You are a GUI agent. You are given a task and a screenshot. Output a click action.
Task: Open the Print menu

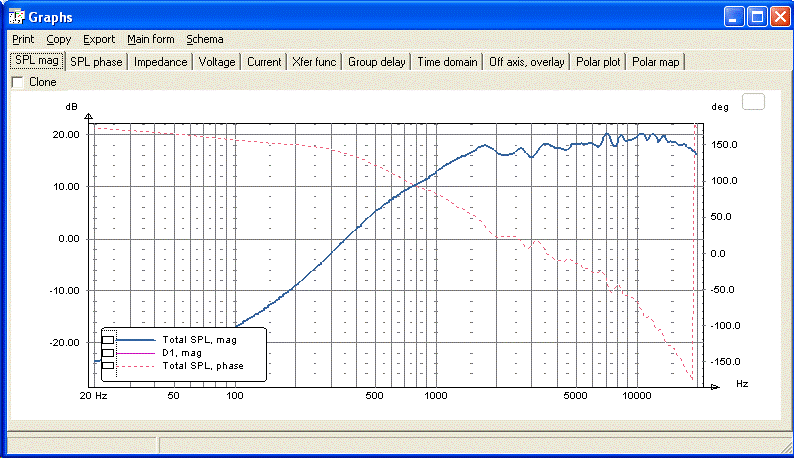(x=23, y=39)
